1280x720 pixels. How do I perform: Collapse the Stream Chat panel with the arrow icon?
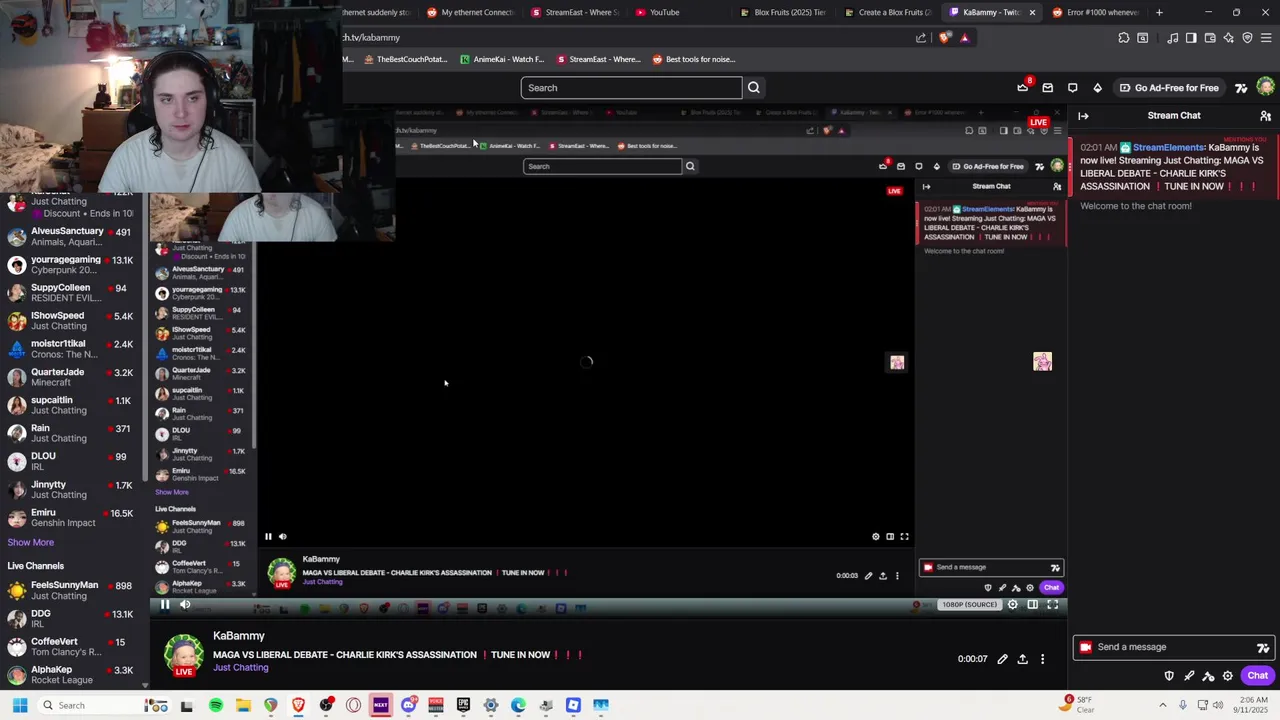coord(1083,116)
